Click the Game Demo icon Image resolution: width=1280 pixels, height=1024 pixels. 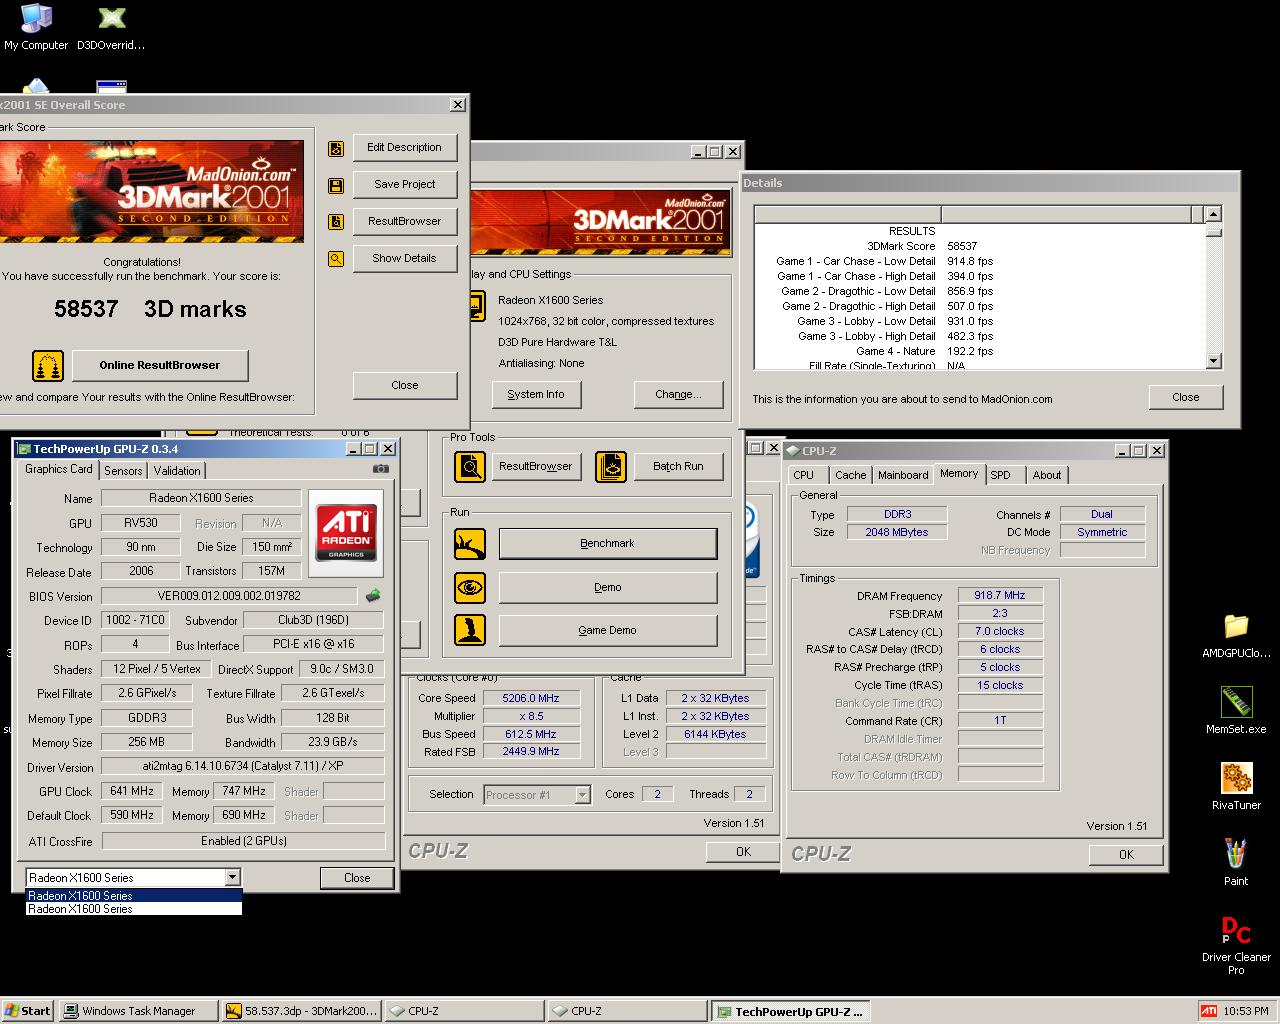click(470, 630)
